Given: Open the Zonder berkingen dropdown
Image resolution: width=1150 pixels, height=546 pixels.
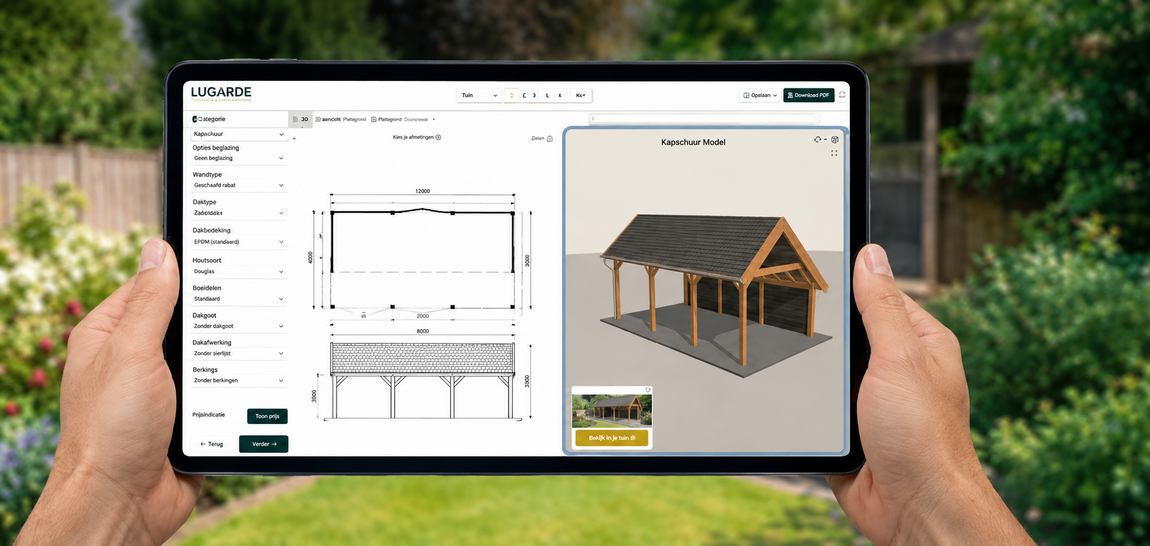Looking at the screenshot, I should [x=238, y=381].
